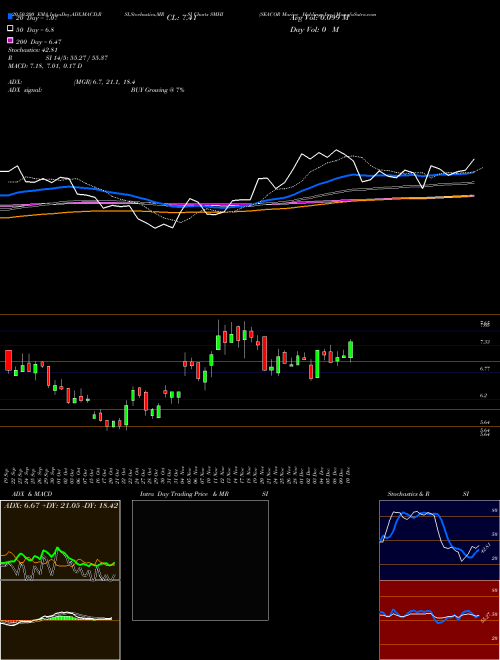Click the '50 Day = 6.8' label

click(x=35, y=30)
